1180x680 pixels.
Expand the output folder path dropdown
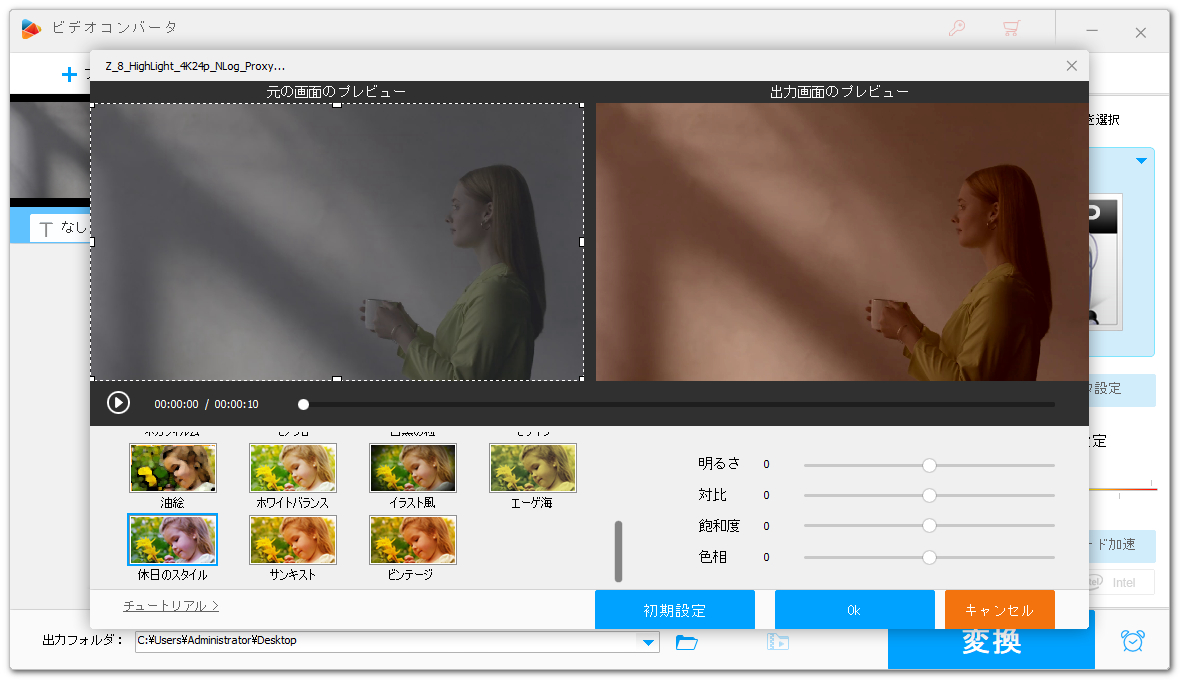pyautogui.click(x=648, y=641)
